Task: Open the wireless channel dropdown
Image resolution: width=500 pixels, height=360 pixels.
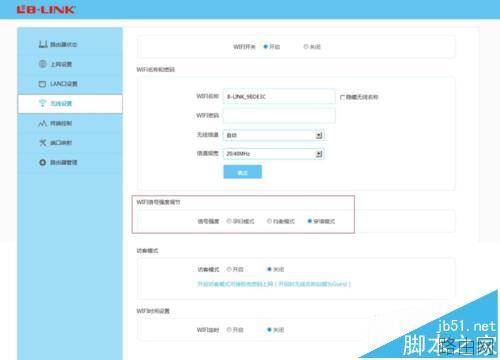Action: click(x=274, y=135)
